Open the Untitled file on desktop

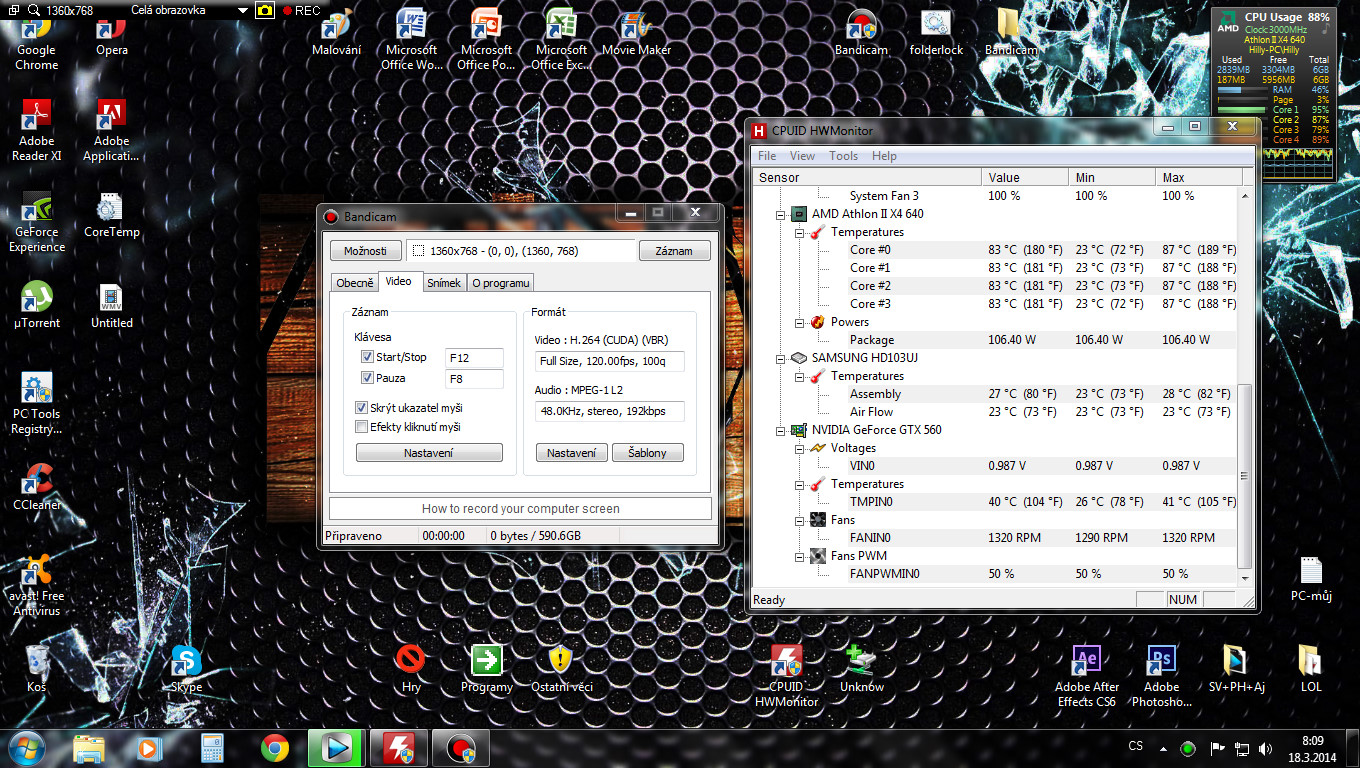point(112,306)
